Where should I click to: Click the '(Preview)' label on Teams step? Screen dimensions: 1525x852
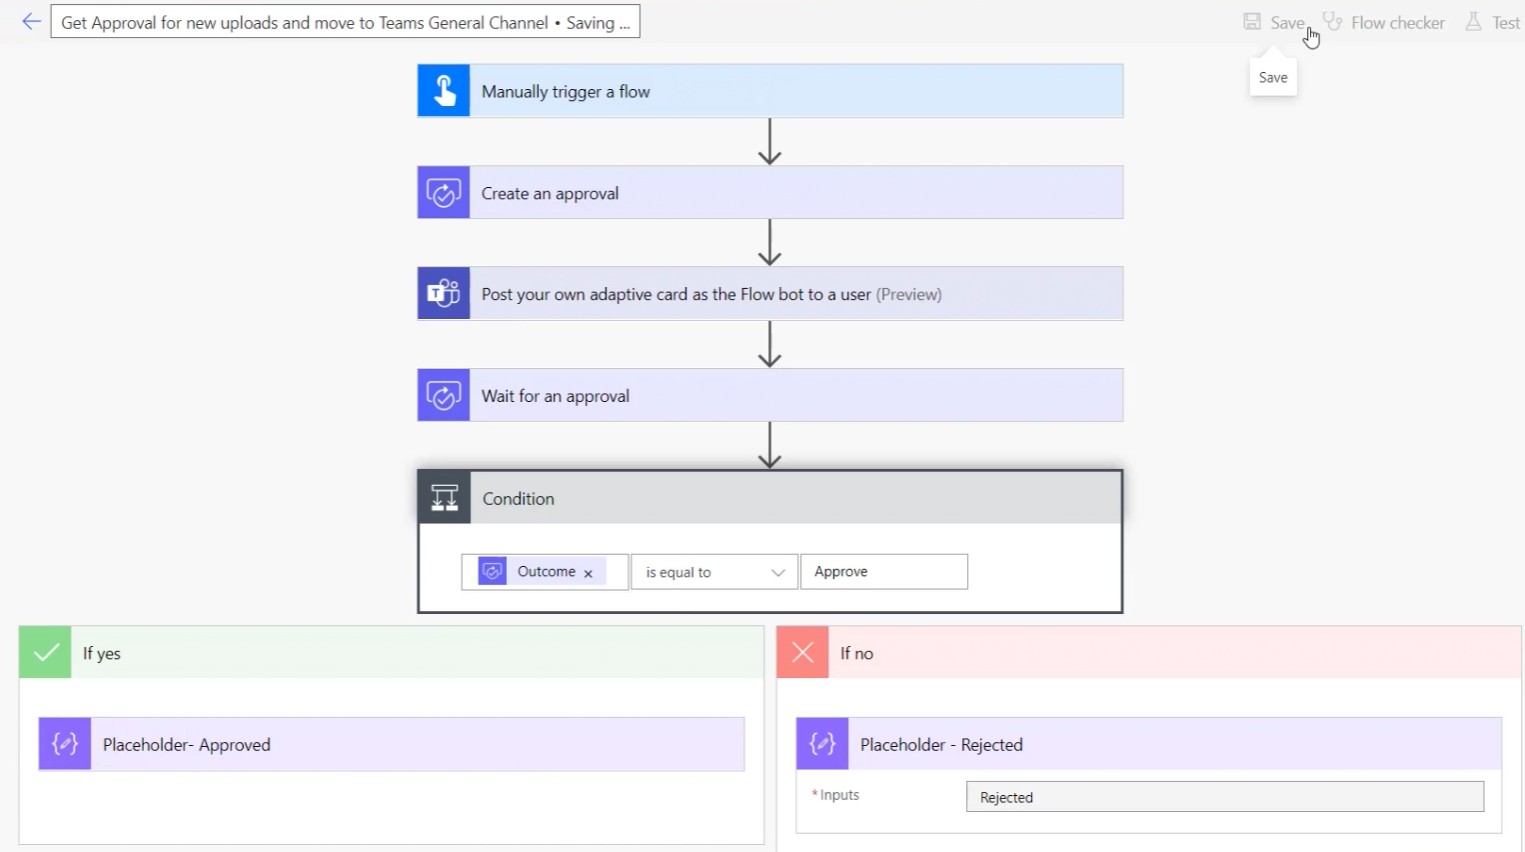909,294
